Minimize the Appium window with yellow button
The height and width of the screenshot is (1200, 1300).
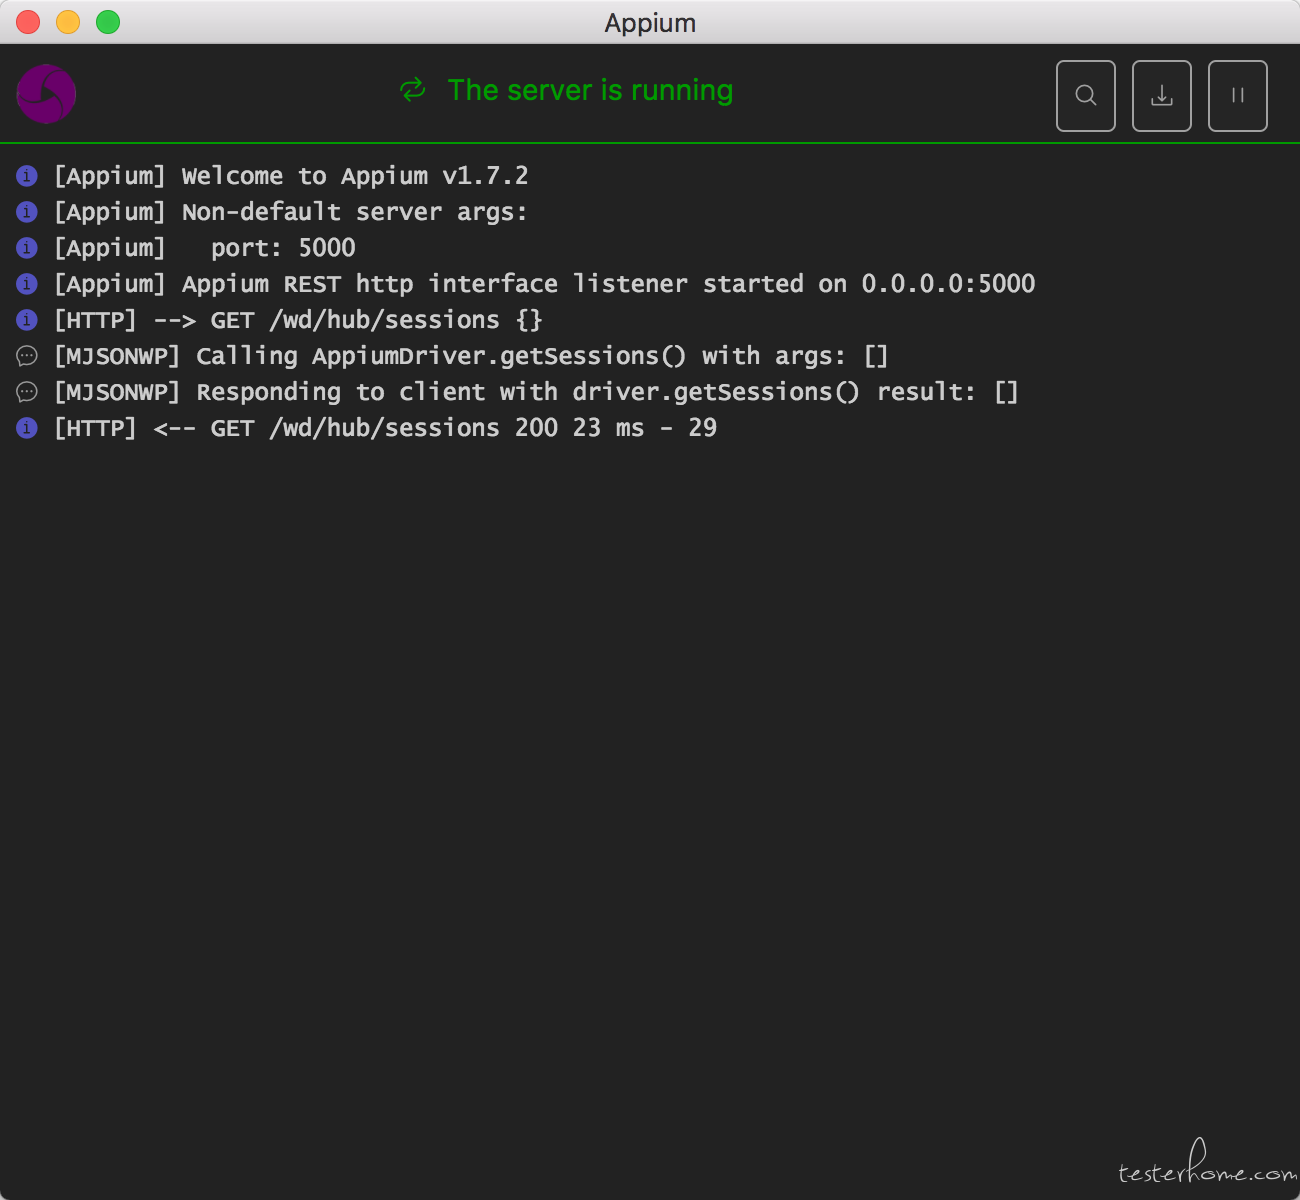[68, 21]
